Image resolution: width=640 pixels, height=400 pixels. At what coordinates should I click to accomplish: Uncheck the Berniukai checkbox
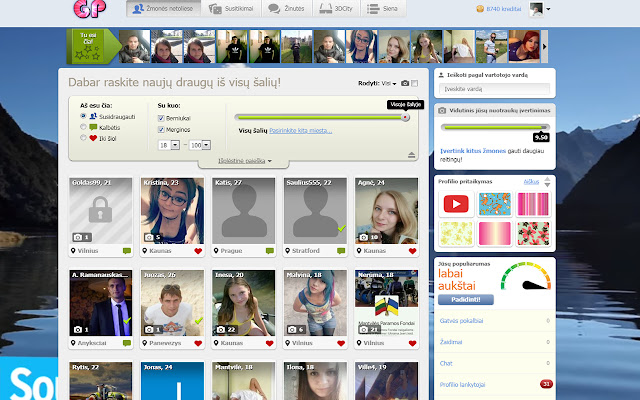coord(162,116)
